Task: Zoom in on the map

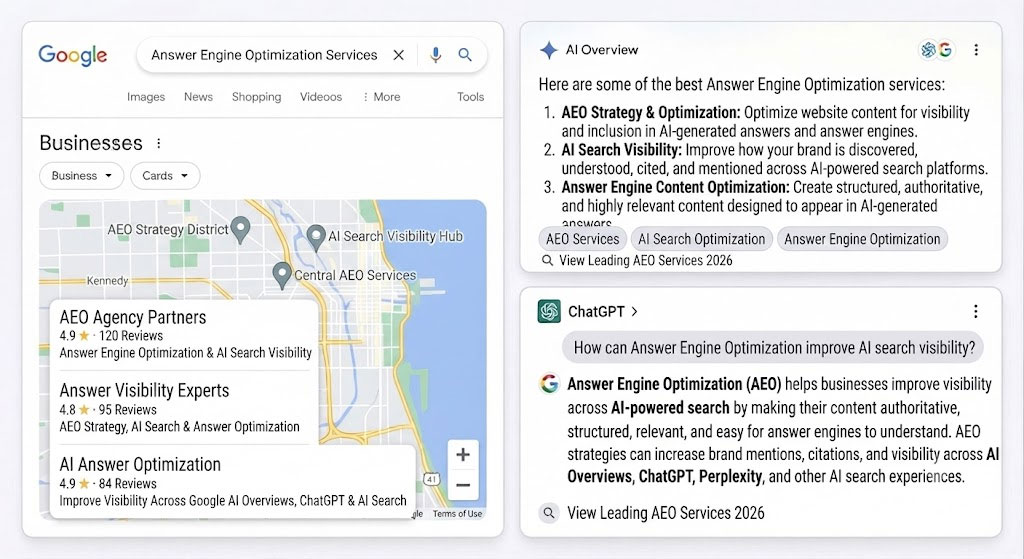Action: [x=463, y=455]
